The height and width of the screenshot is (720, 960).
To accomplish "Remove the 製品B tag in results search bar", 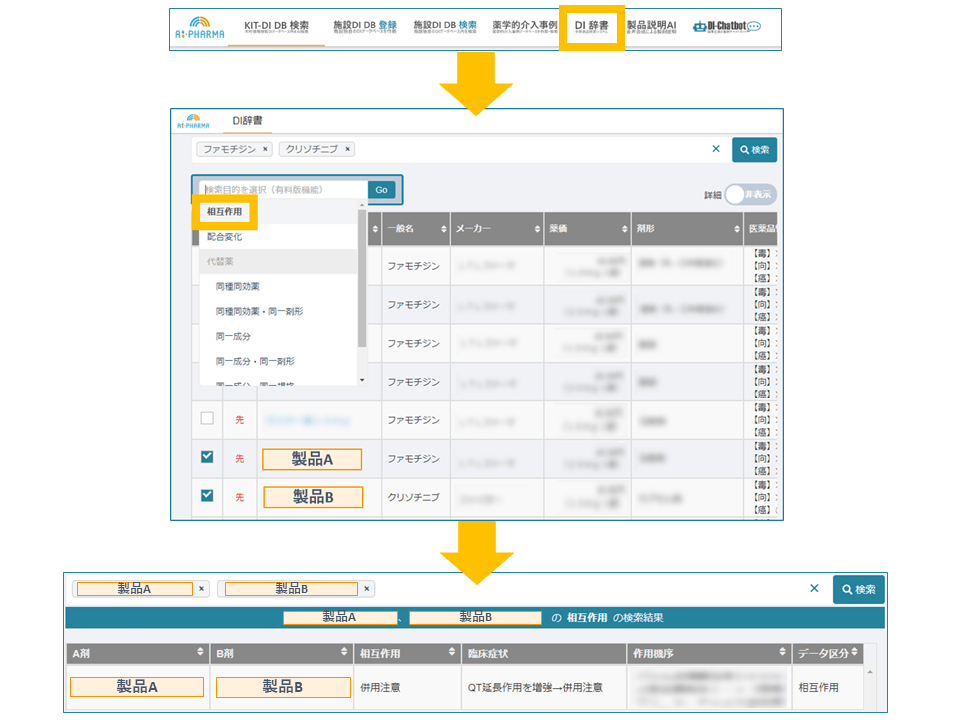I will pyautogui.click(x=368, y=589).
